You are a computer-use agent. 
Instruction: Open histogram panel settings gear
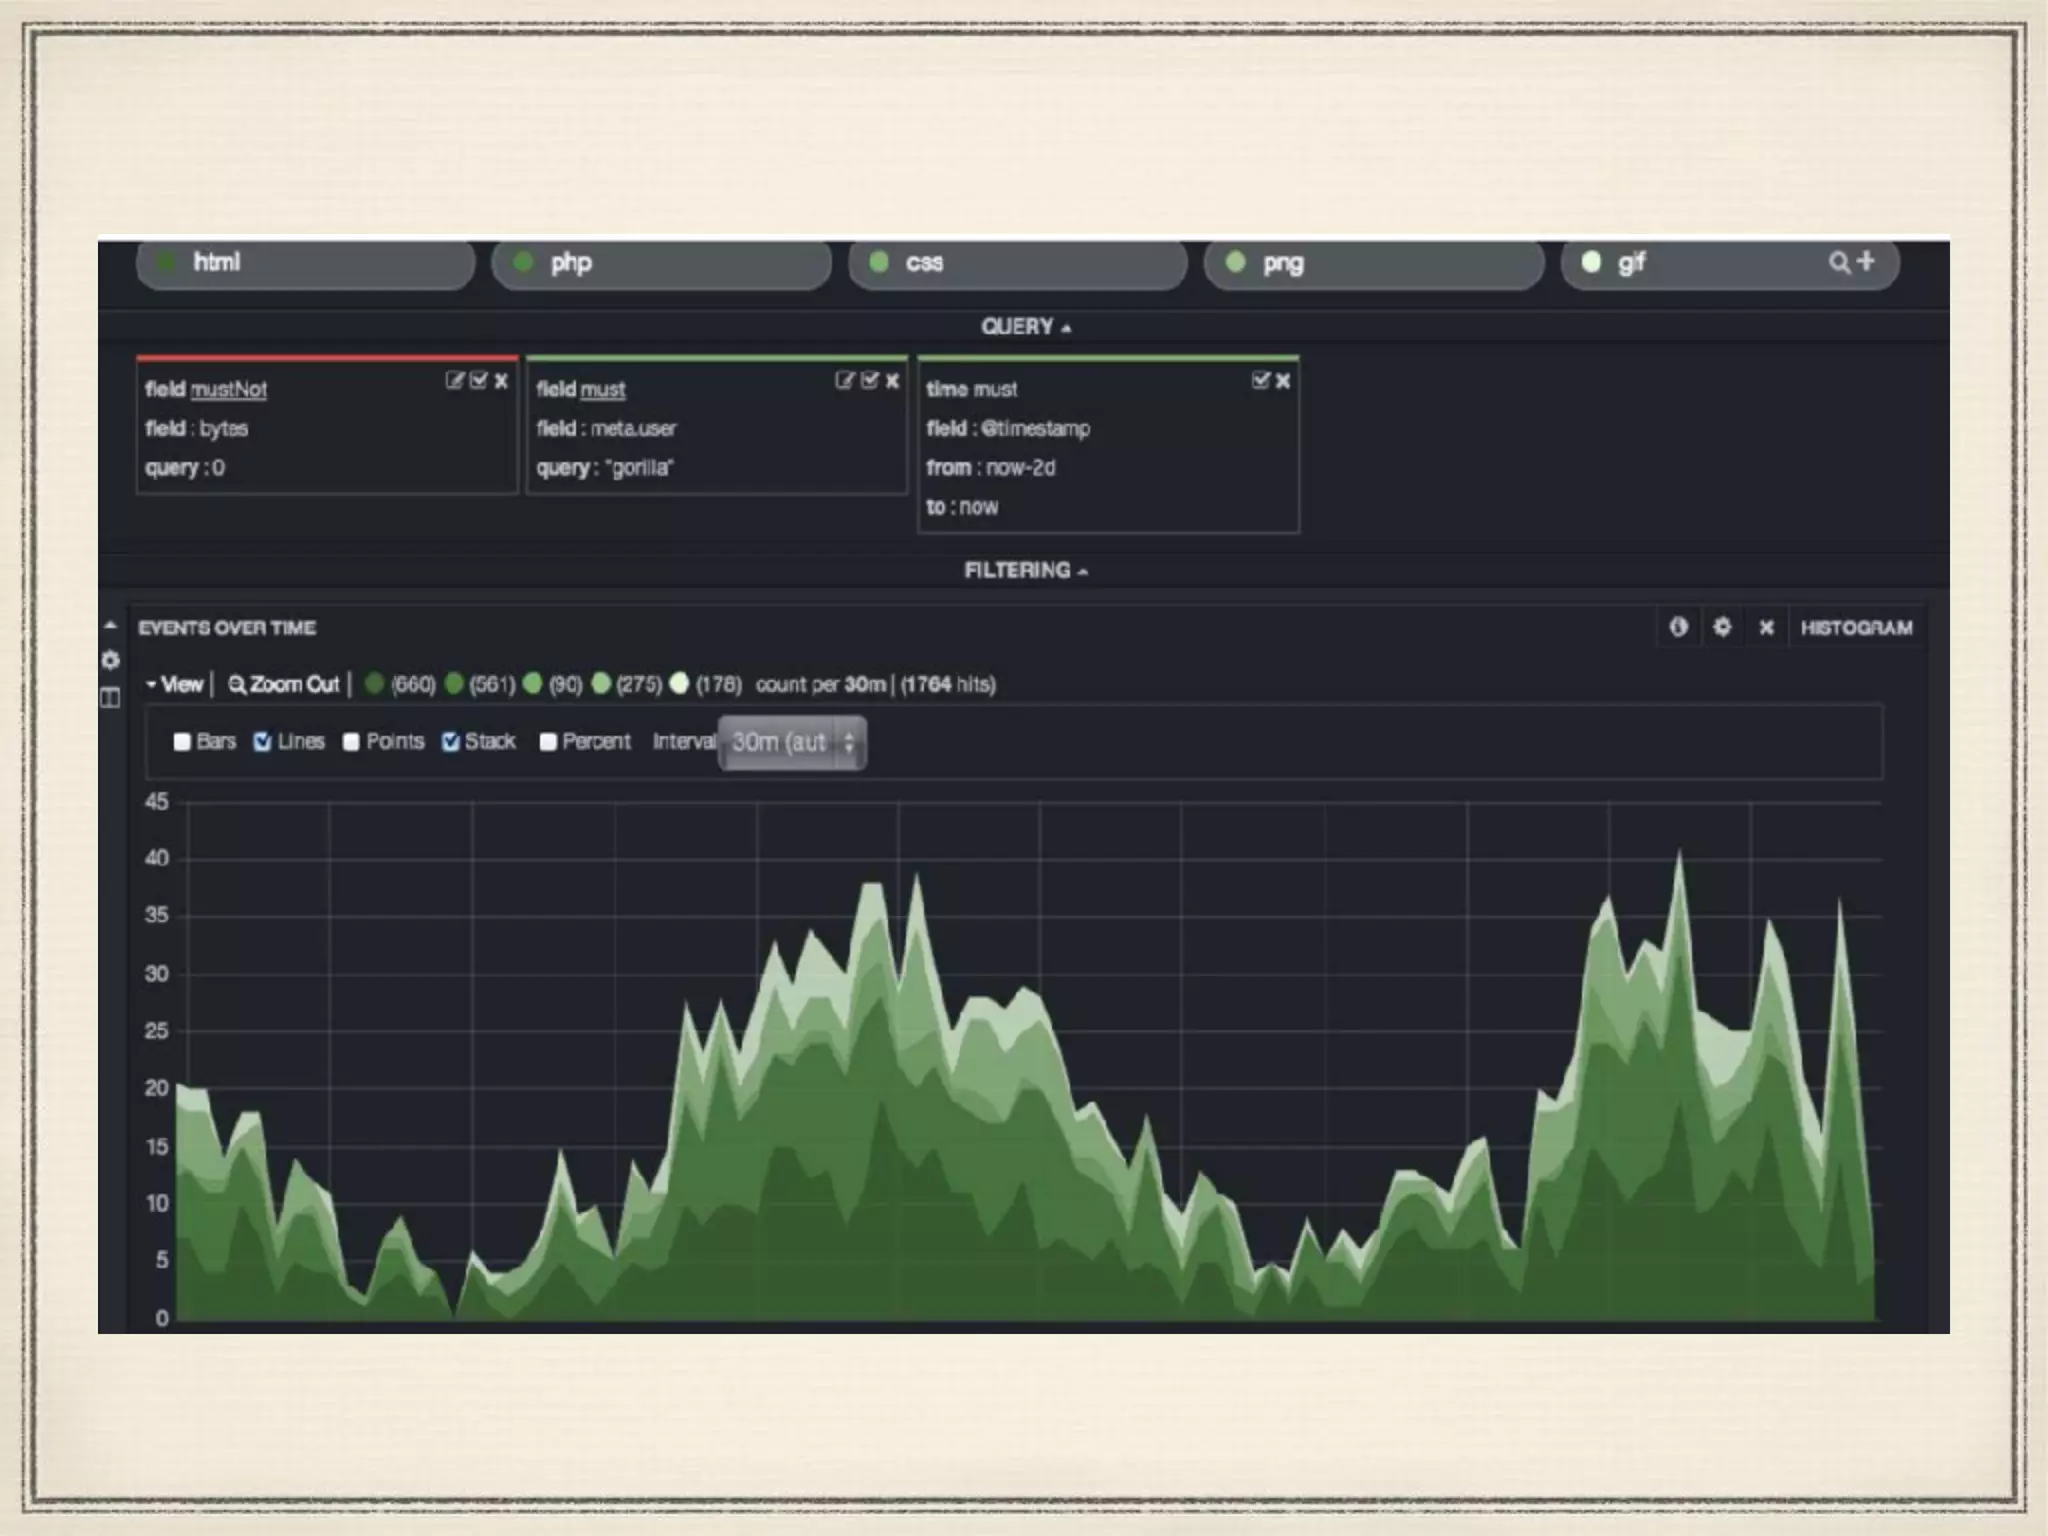[x=1722, y=627]
